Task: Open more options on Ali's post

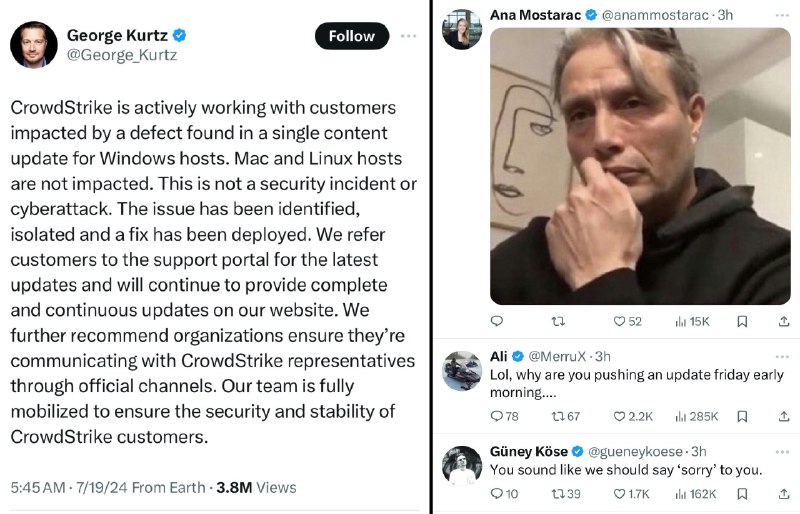Action: tap(783, 356)
